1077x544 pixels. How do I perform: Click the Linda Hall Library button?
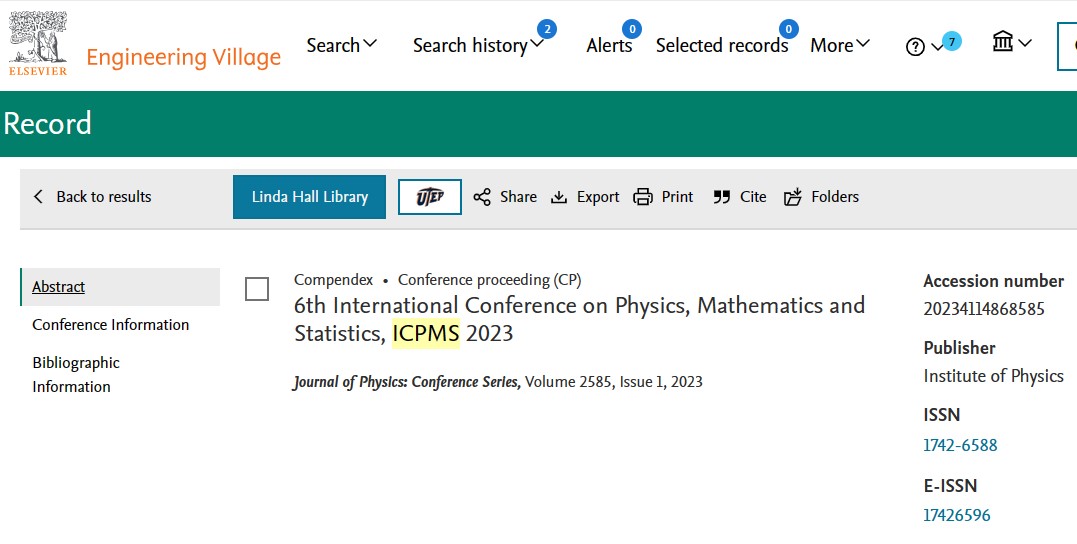tap(309, 197)
